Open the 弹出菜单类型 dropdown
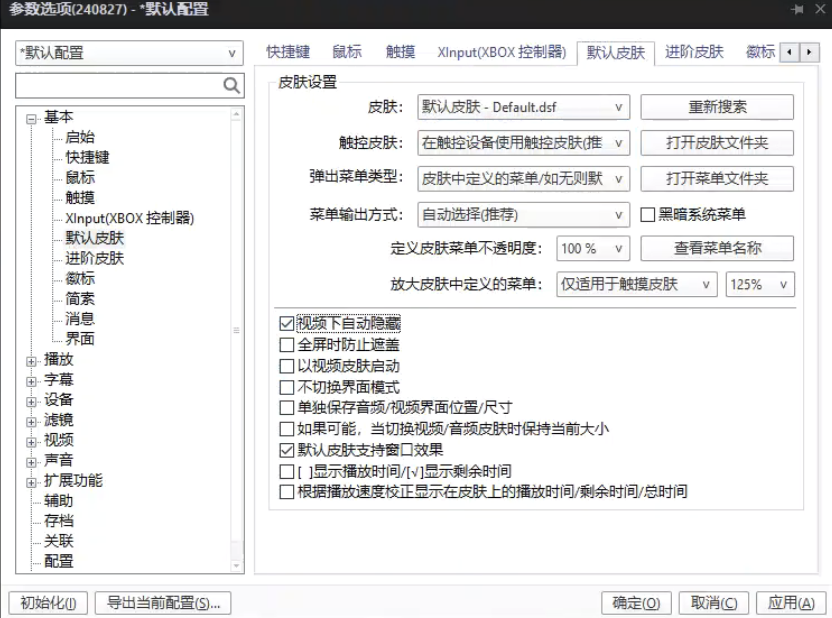The width and height of the screenshot is (832, 618). coord(523,179)
